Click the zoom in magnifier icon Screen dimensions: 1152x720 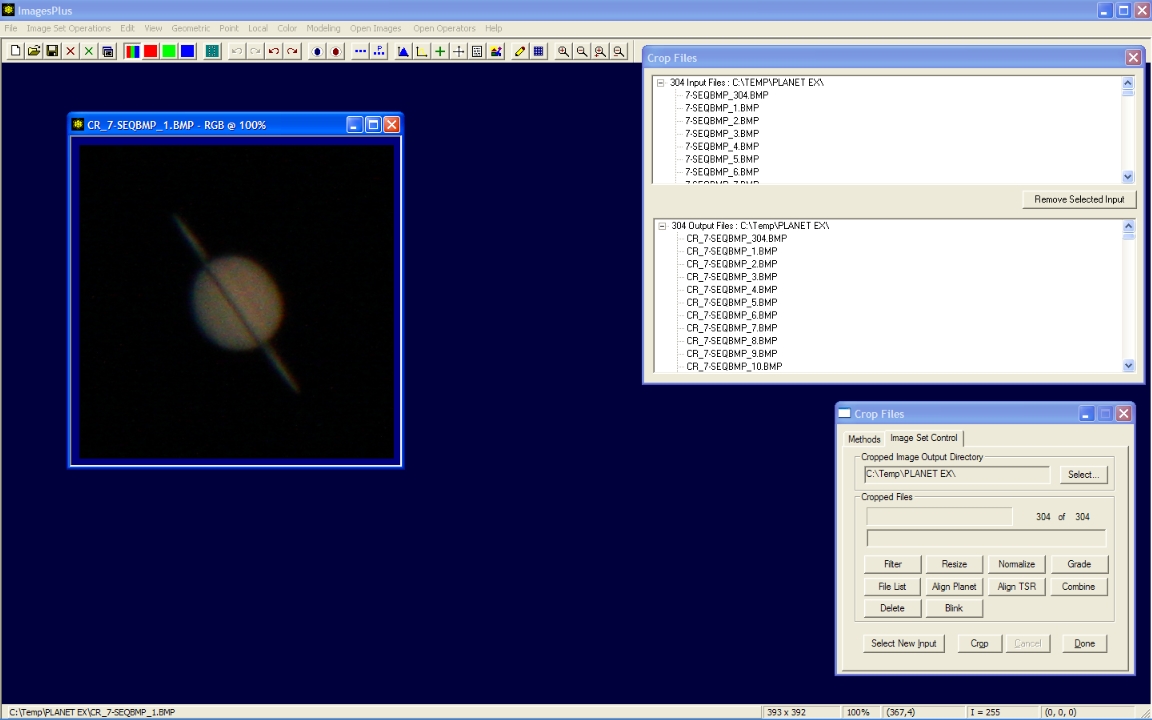(564, 51)
